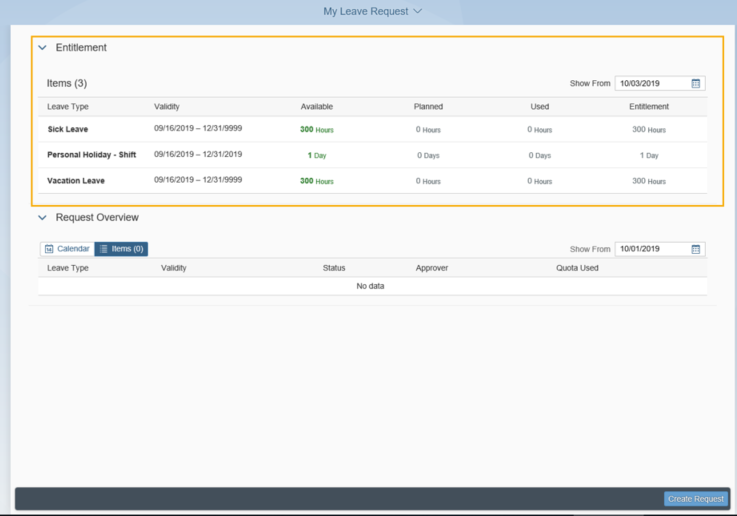Switch to Calendar view
This screenshot has height=516, width=737.
click(67, 249)
